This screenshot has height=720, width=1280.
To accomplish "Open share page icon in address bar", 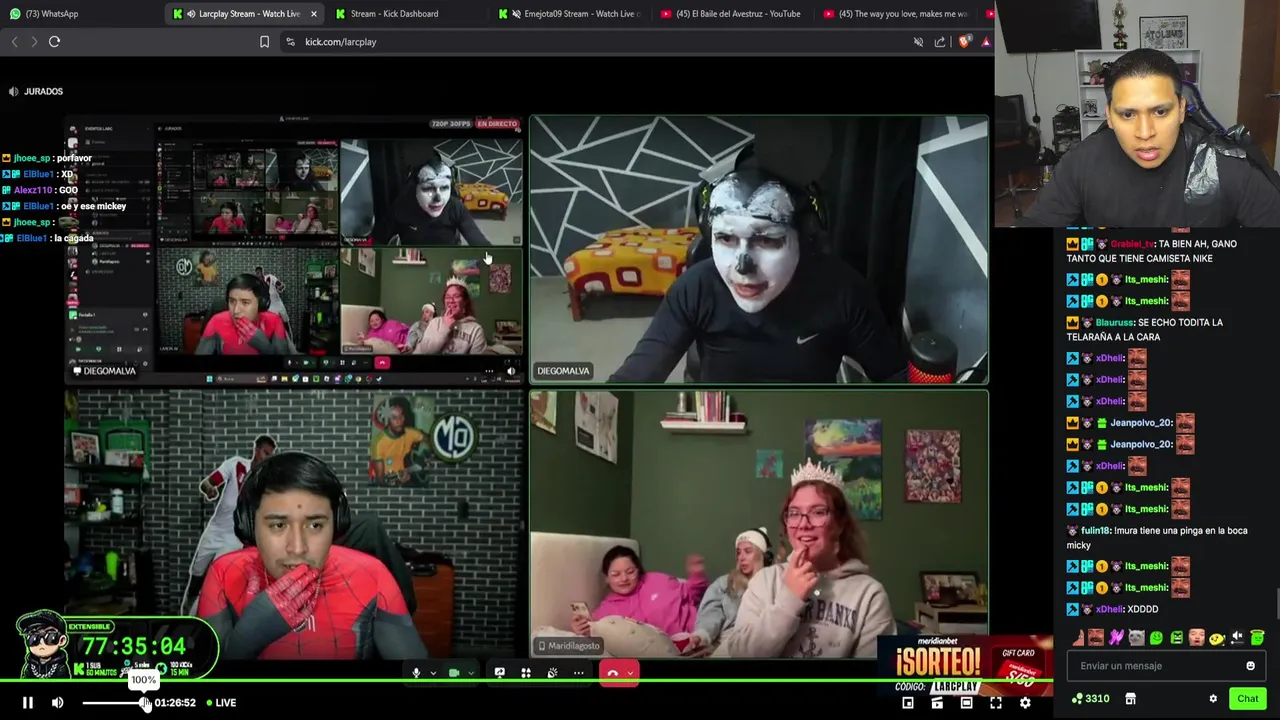I will coord(940,42).
